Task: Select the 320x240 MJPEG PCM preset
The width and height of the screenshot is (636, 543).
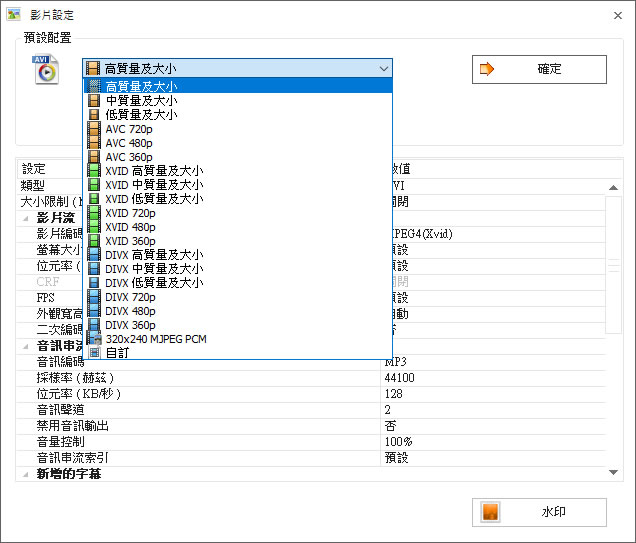Action: 238,339
